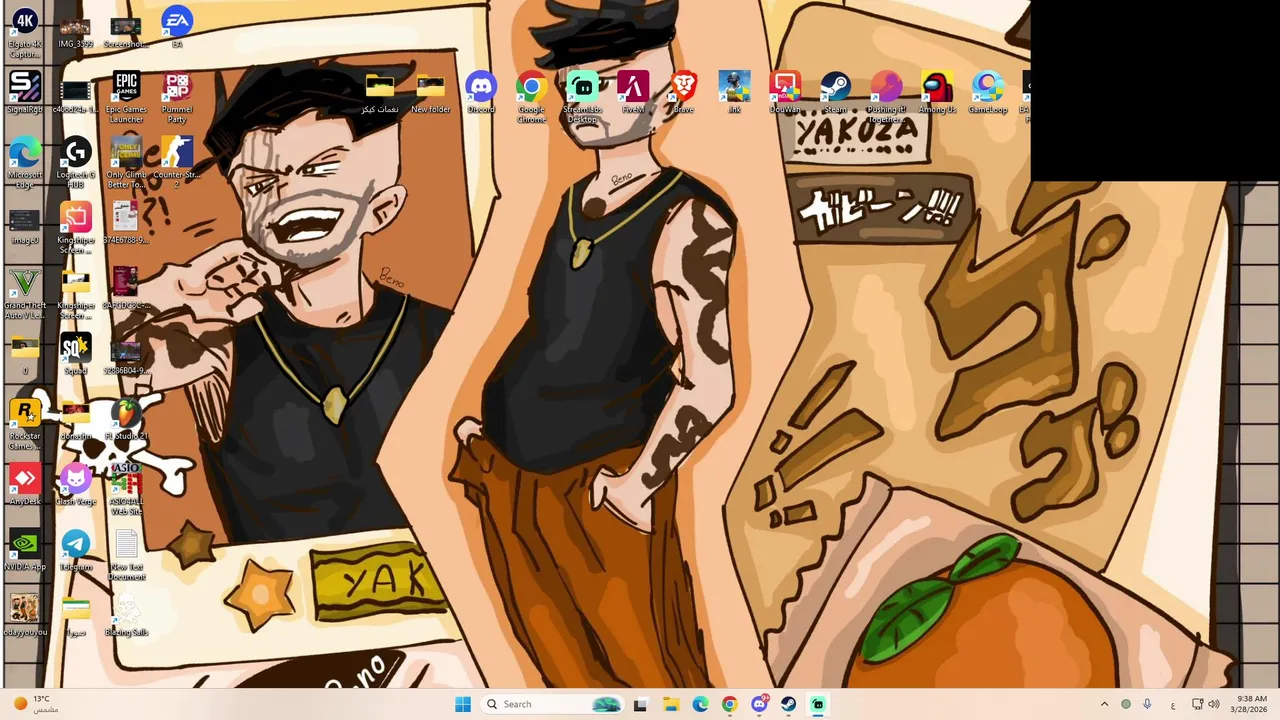Screen dimensions: 1280x720
Task: Open the Arabic language input indicator
Action: 1171,704
